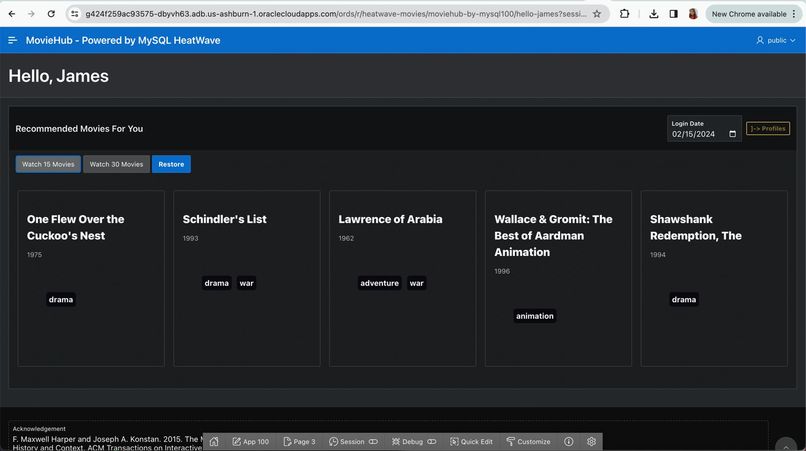This screenshot has width=806, height=451.
Task: Select Shawshank Redemption, The card title
Action: [695, 227]
